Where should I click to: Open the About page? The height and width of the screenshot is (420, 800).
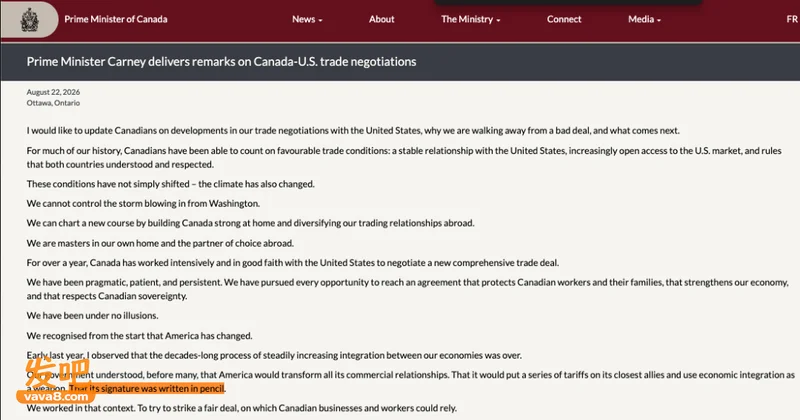(x=382, y=19)
